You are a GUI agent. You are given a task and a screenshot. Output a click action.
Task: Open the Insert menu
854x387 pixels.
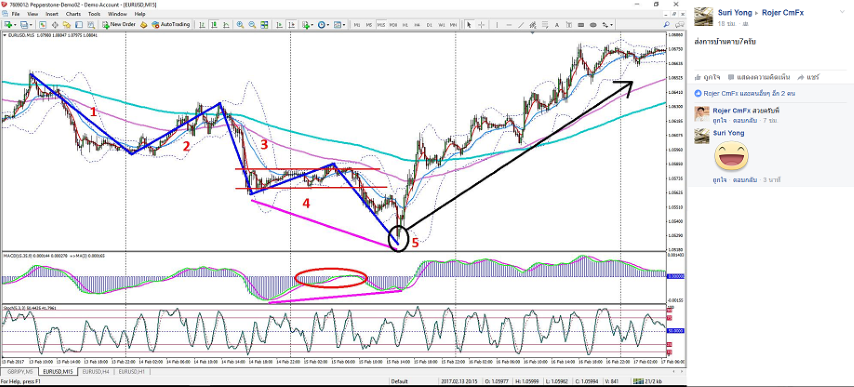[52, 14]
